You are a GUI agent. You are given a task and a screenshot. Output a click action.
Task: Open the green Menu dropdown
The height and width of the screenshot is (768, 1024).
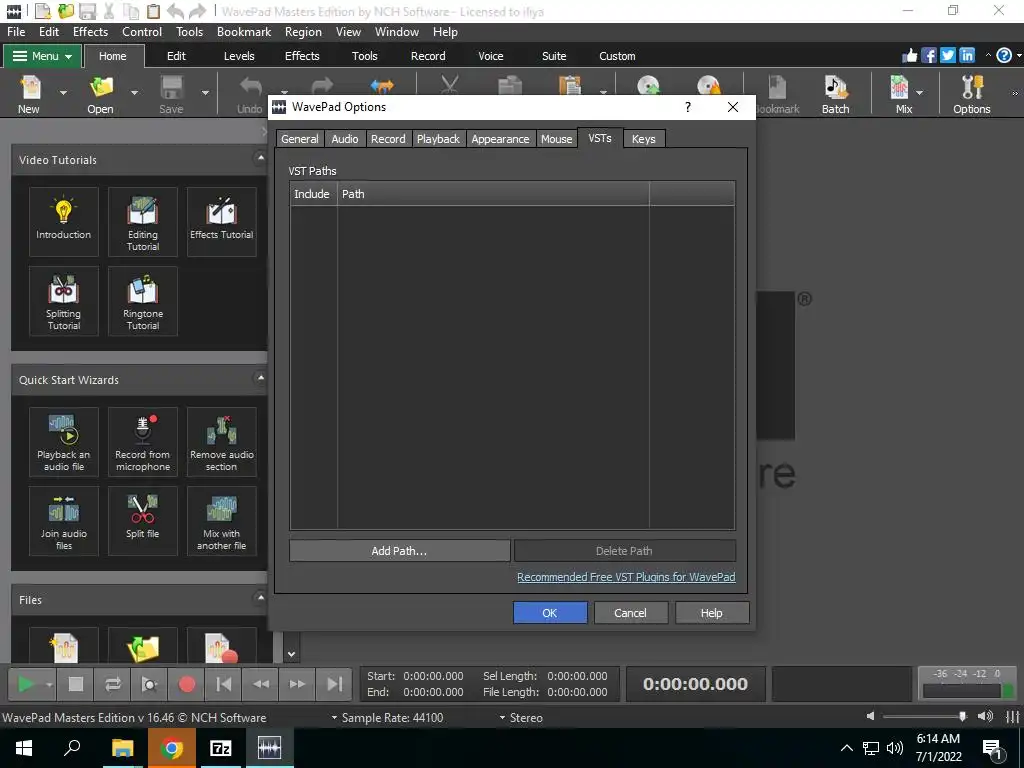pos(42,56)
